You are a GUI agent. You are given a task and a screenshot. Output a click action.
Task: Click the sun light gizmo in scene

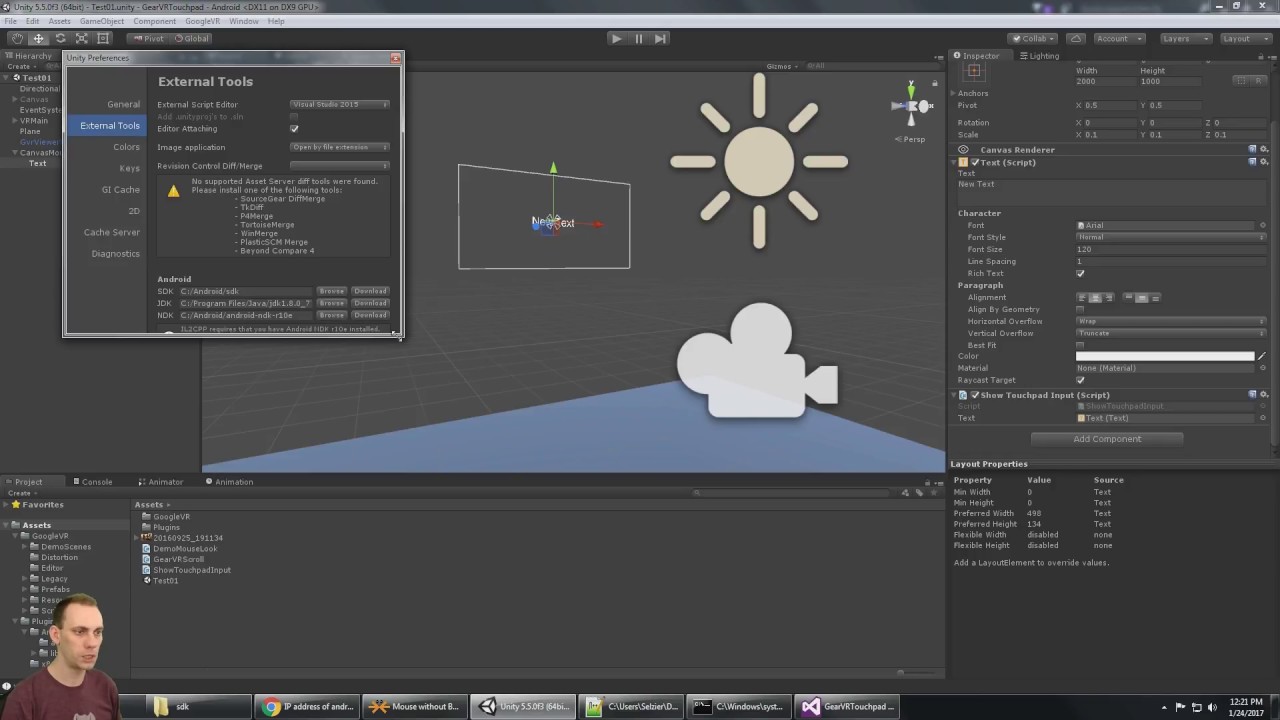[759, 161]
